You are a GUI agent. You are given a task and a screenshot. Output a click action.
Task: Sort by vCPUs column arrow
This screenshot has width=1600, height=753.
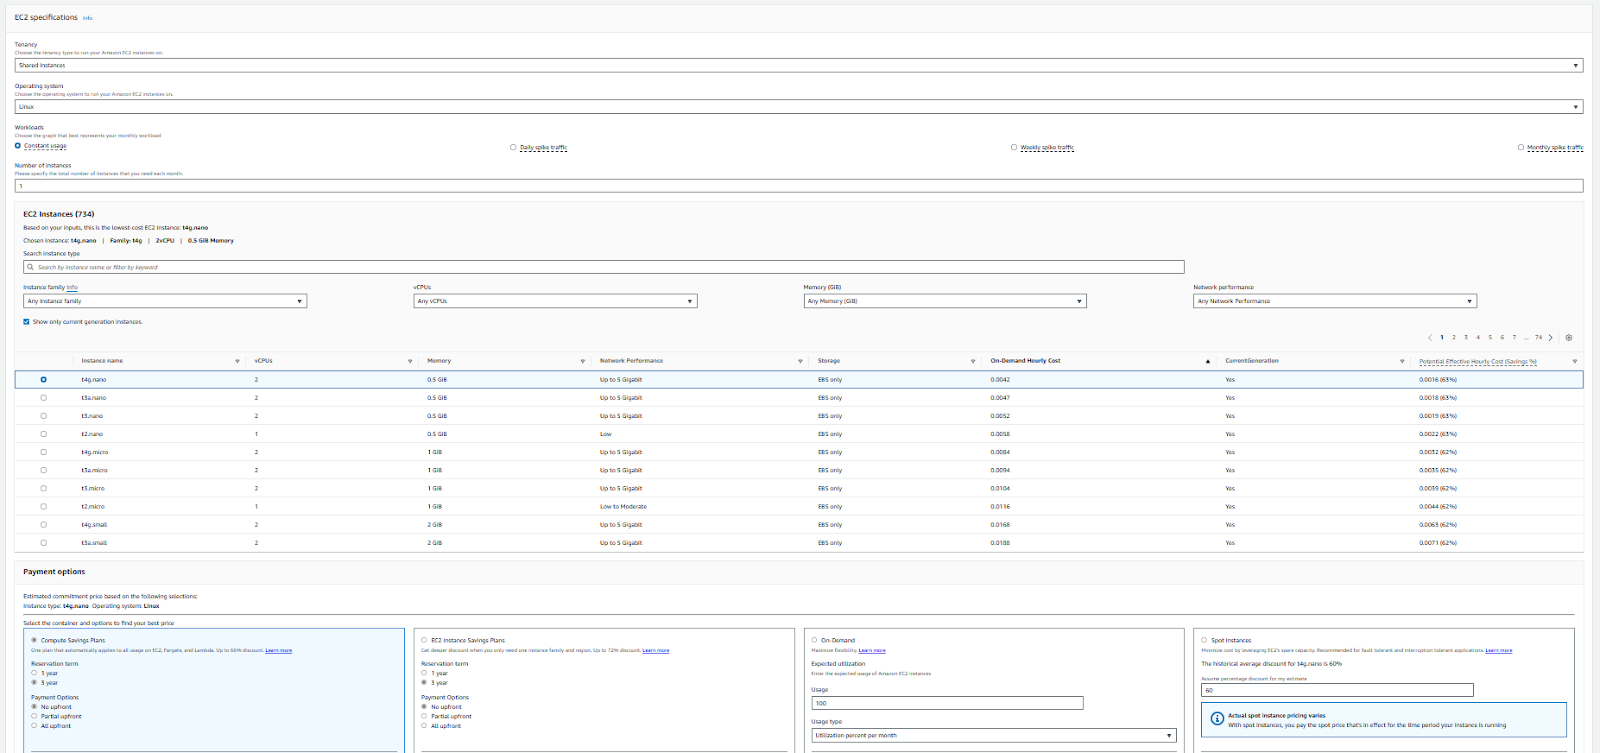point(410,361)
